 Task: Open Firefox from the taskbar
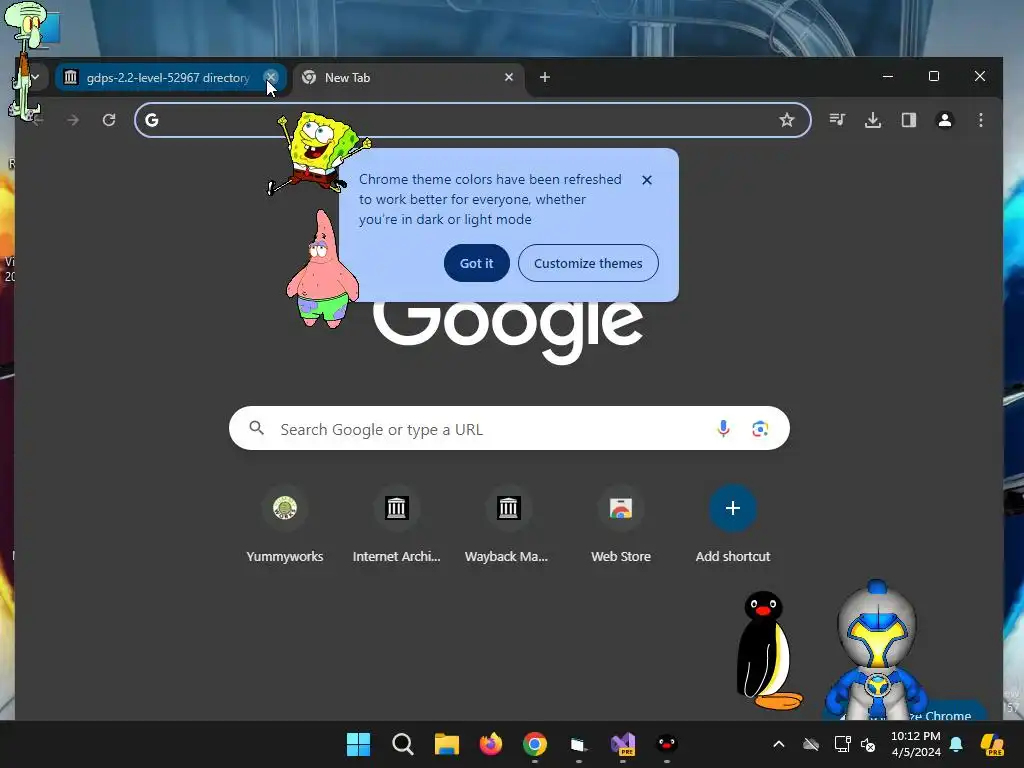(491, 744)
